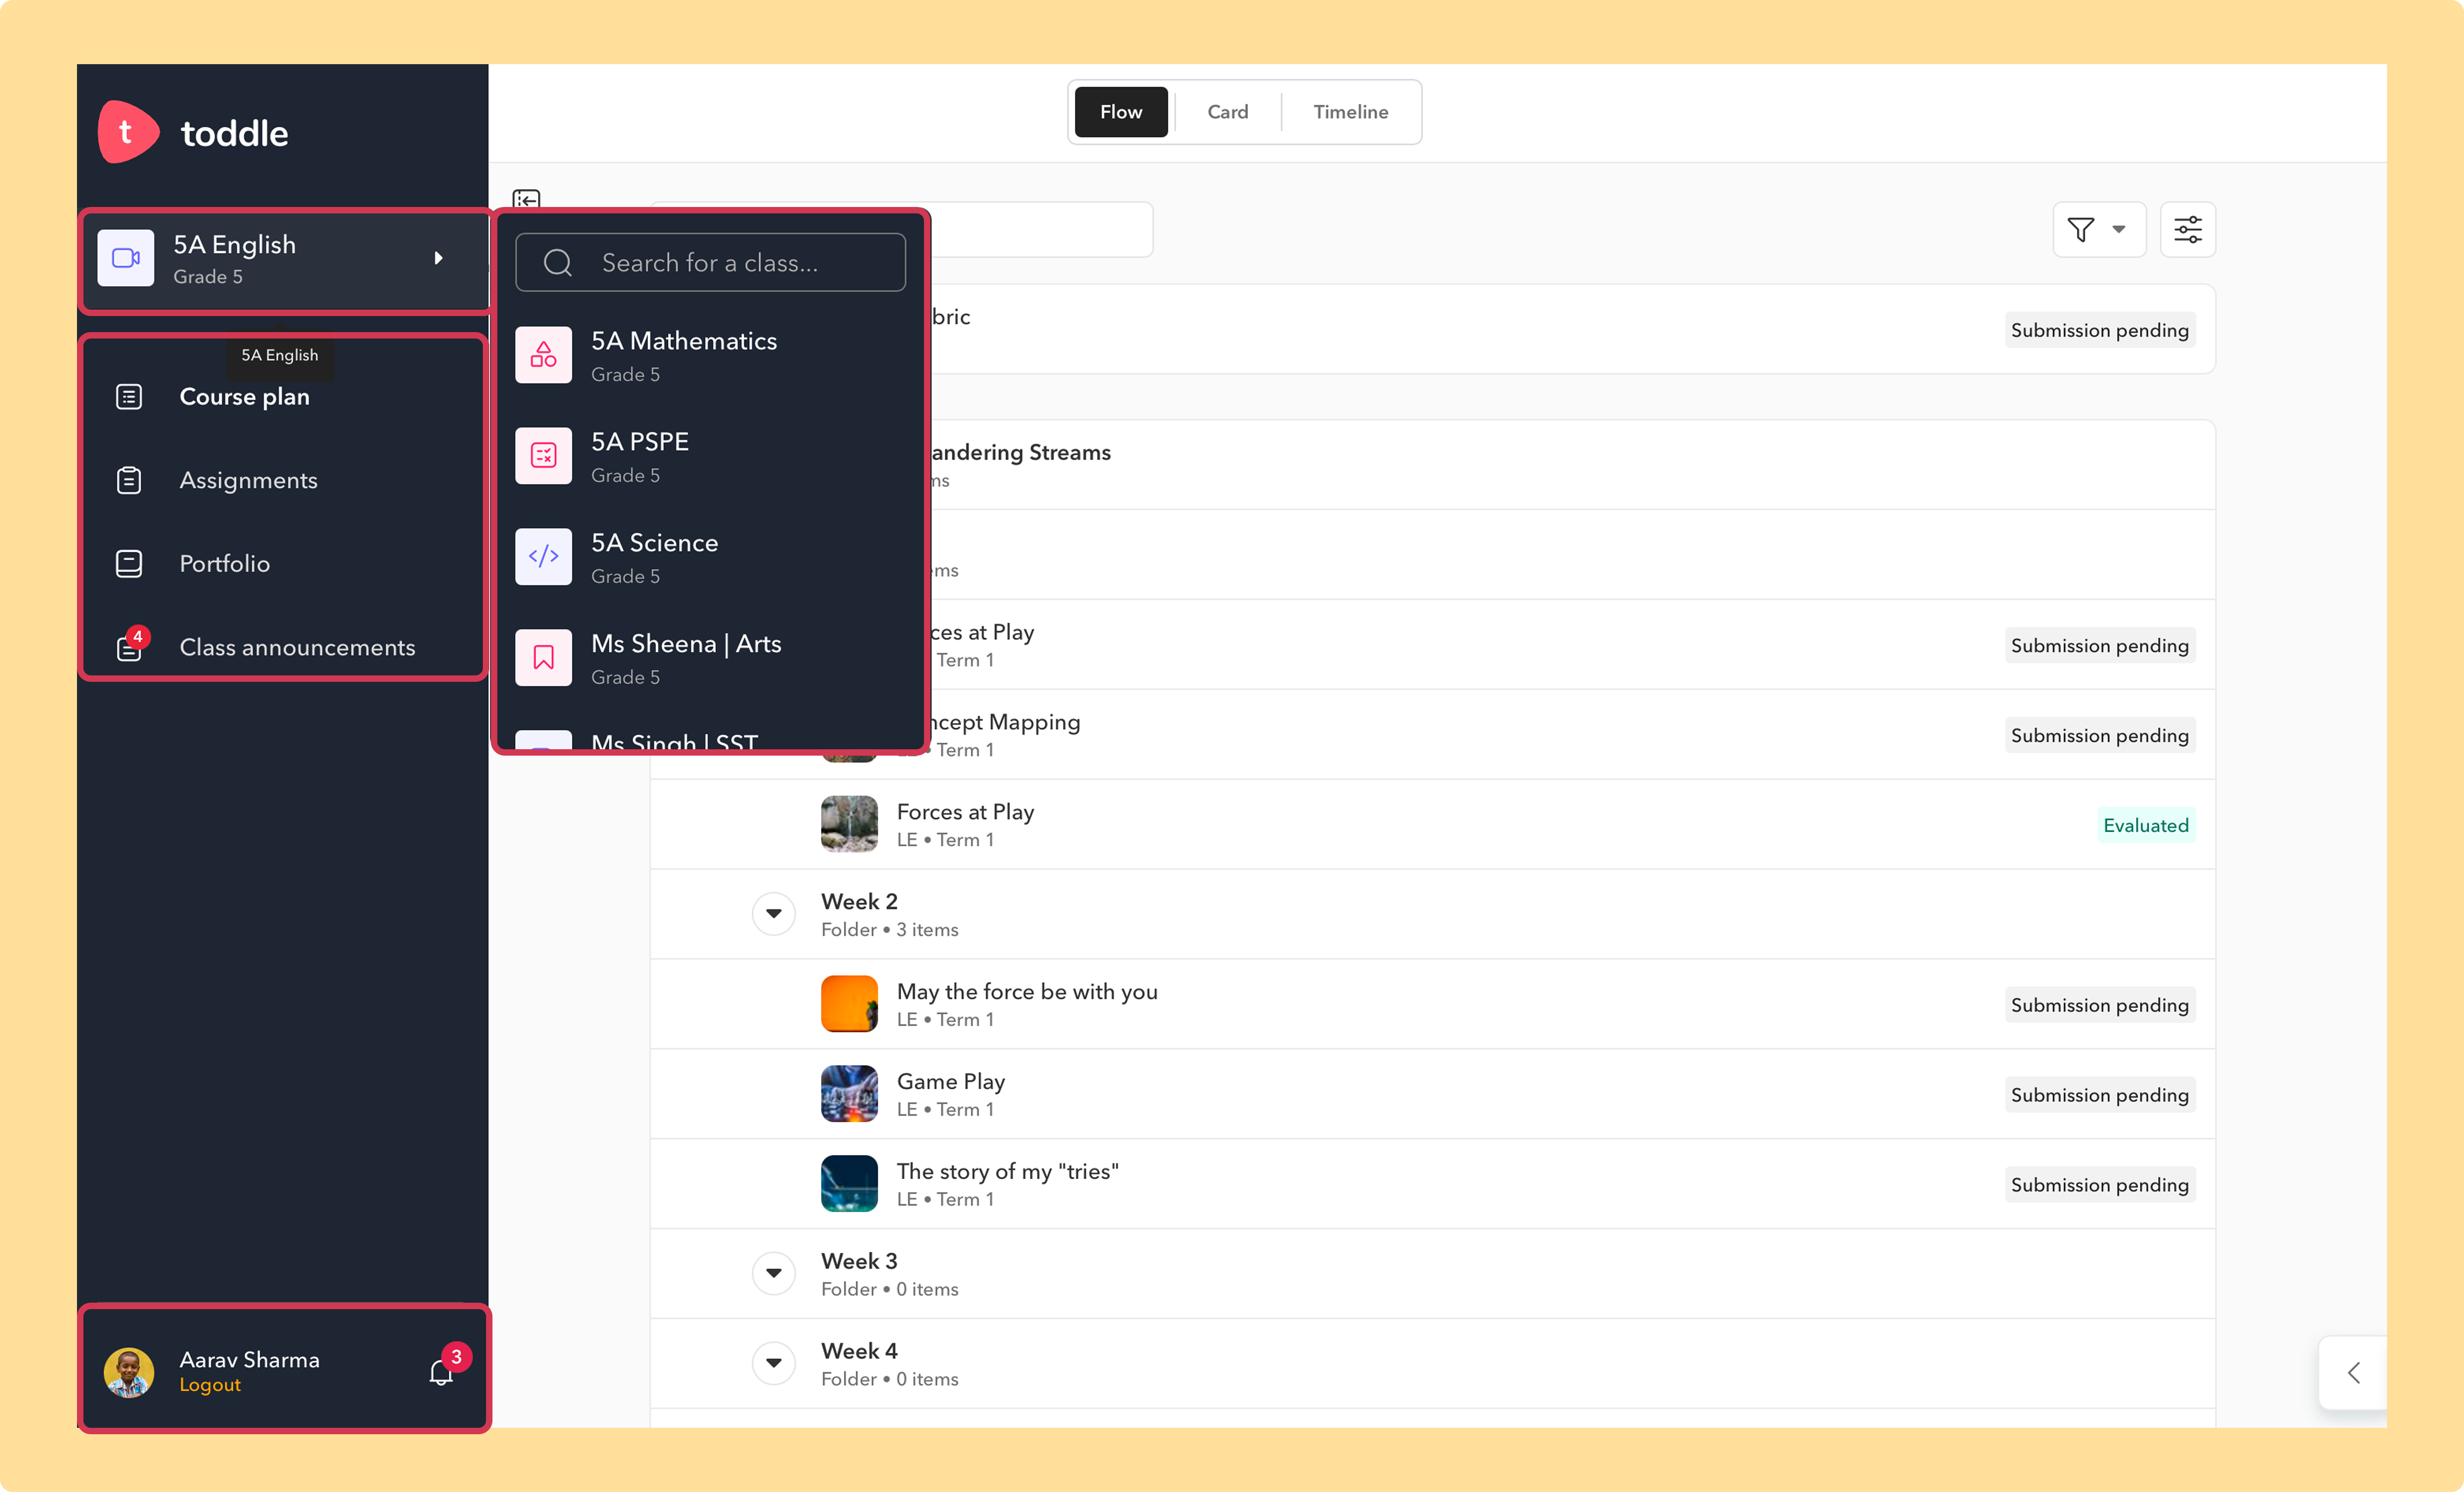Click the 5A Science code icon
This screenshot has width=2464, height=1492.
point(543,557)
